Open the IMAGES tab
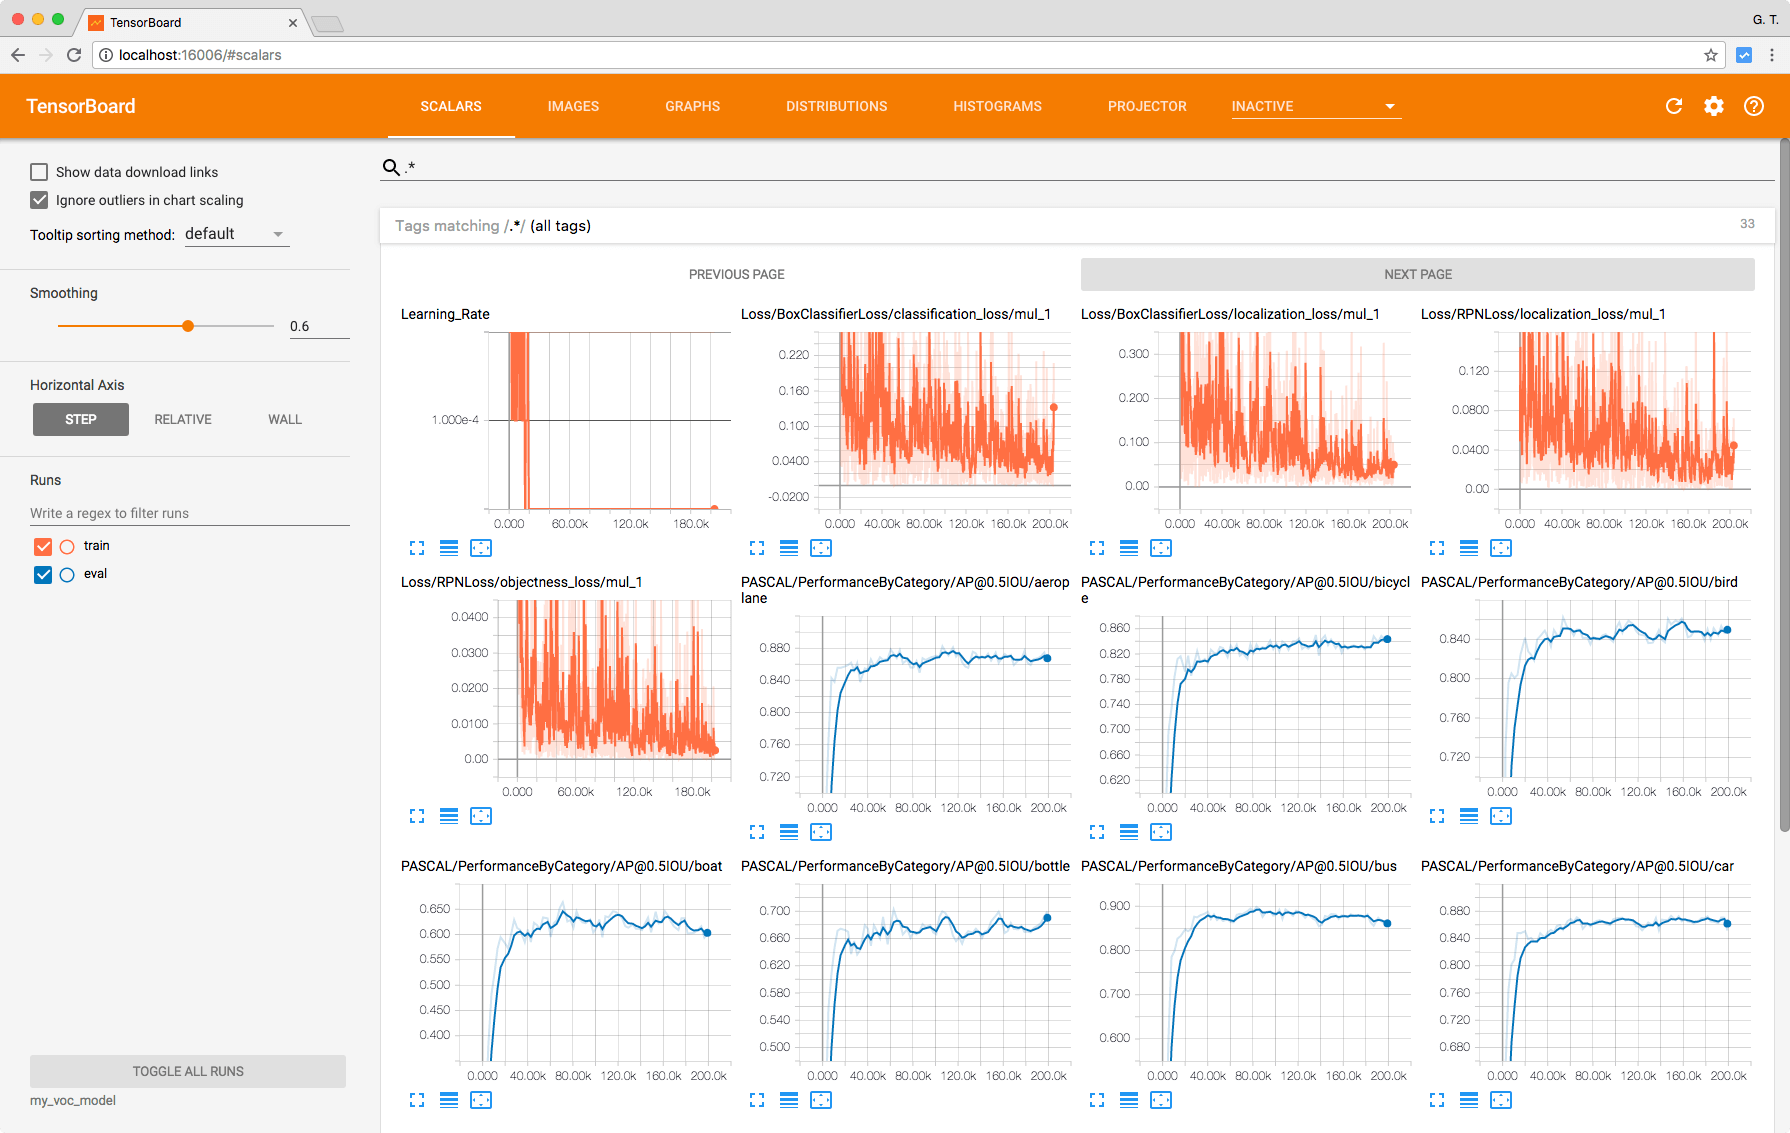This screenshot has width=1790, height=1133. pyautogui.click(x=573, y=106)
